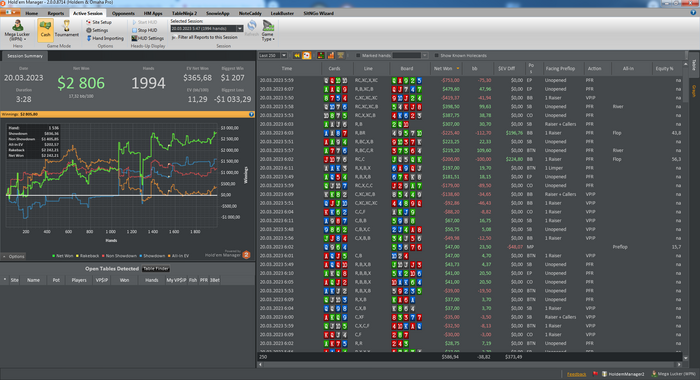Click the hand replayer cards icon
This screenshot has width=700, height=380.
coord(307,55)
